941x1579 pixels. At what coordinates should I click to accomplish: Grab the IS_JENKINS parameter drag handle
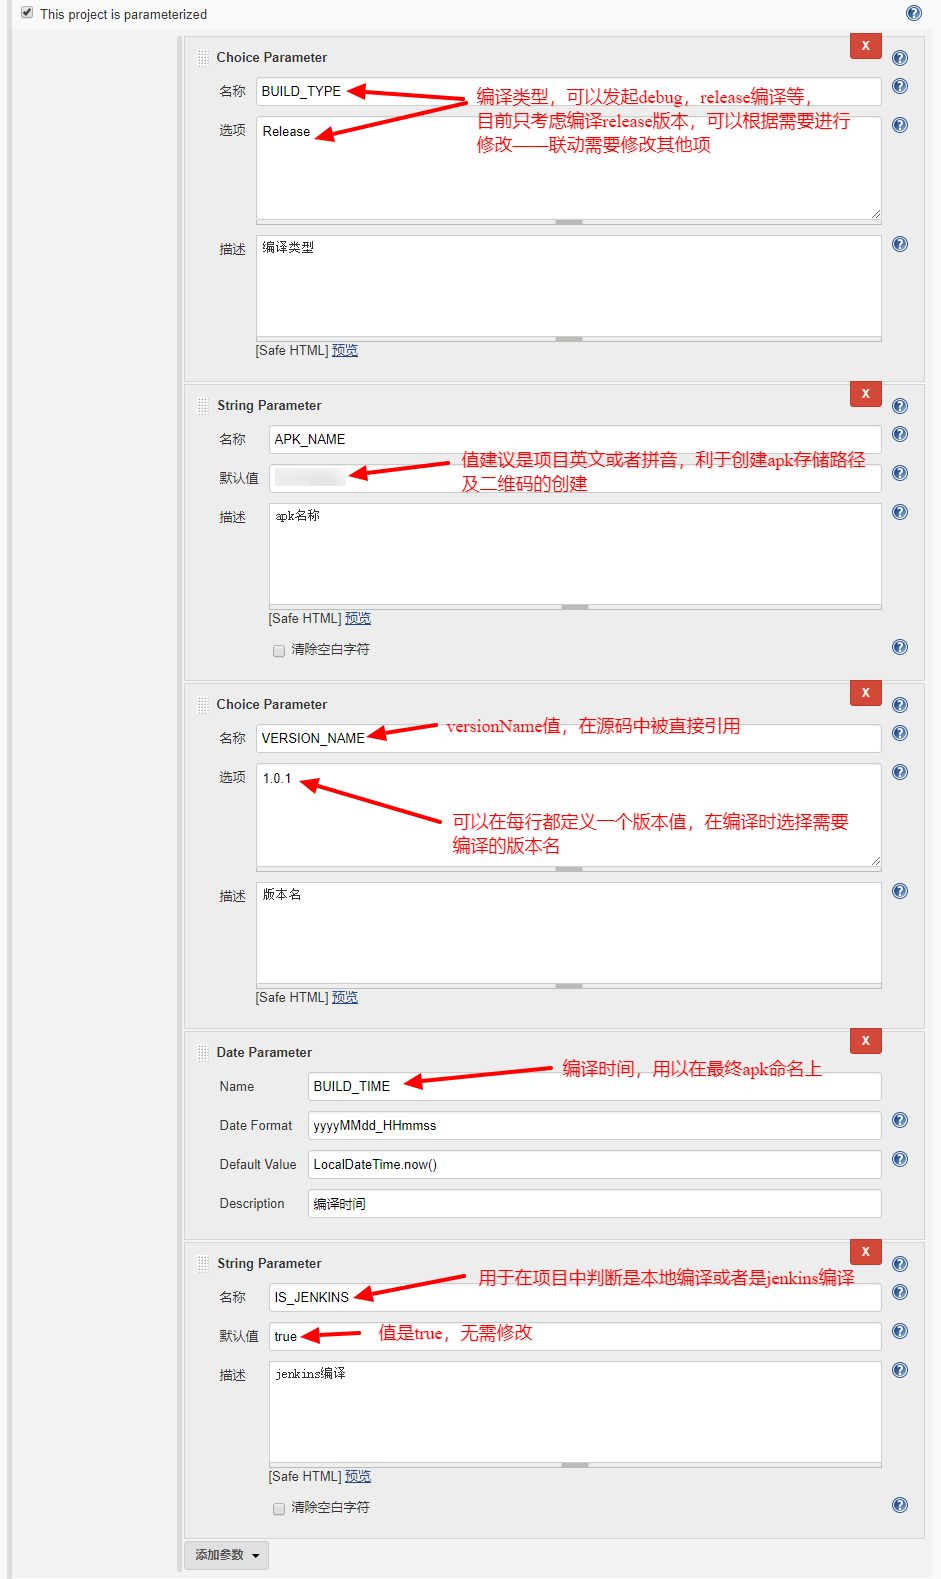point(203,1264)
